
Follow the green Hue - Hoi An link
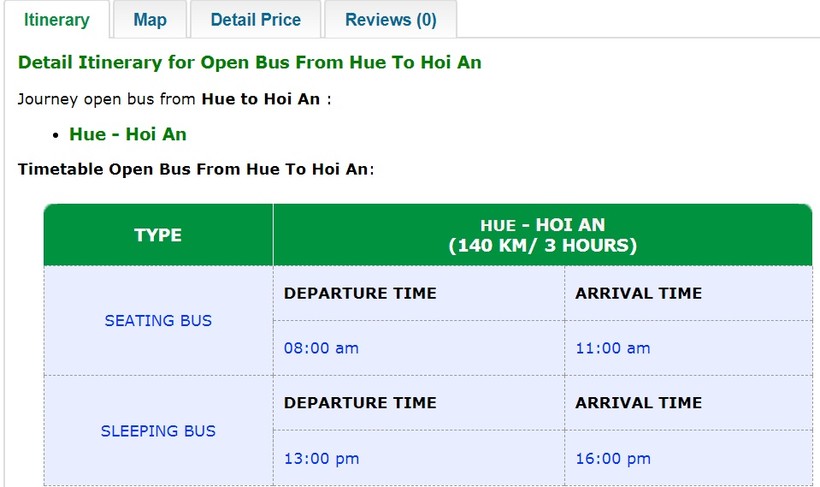(x=128, y=134)
